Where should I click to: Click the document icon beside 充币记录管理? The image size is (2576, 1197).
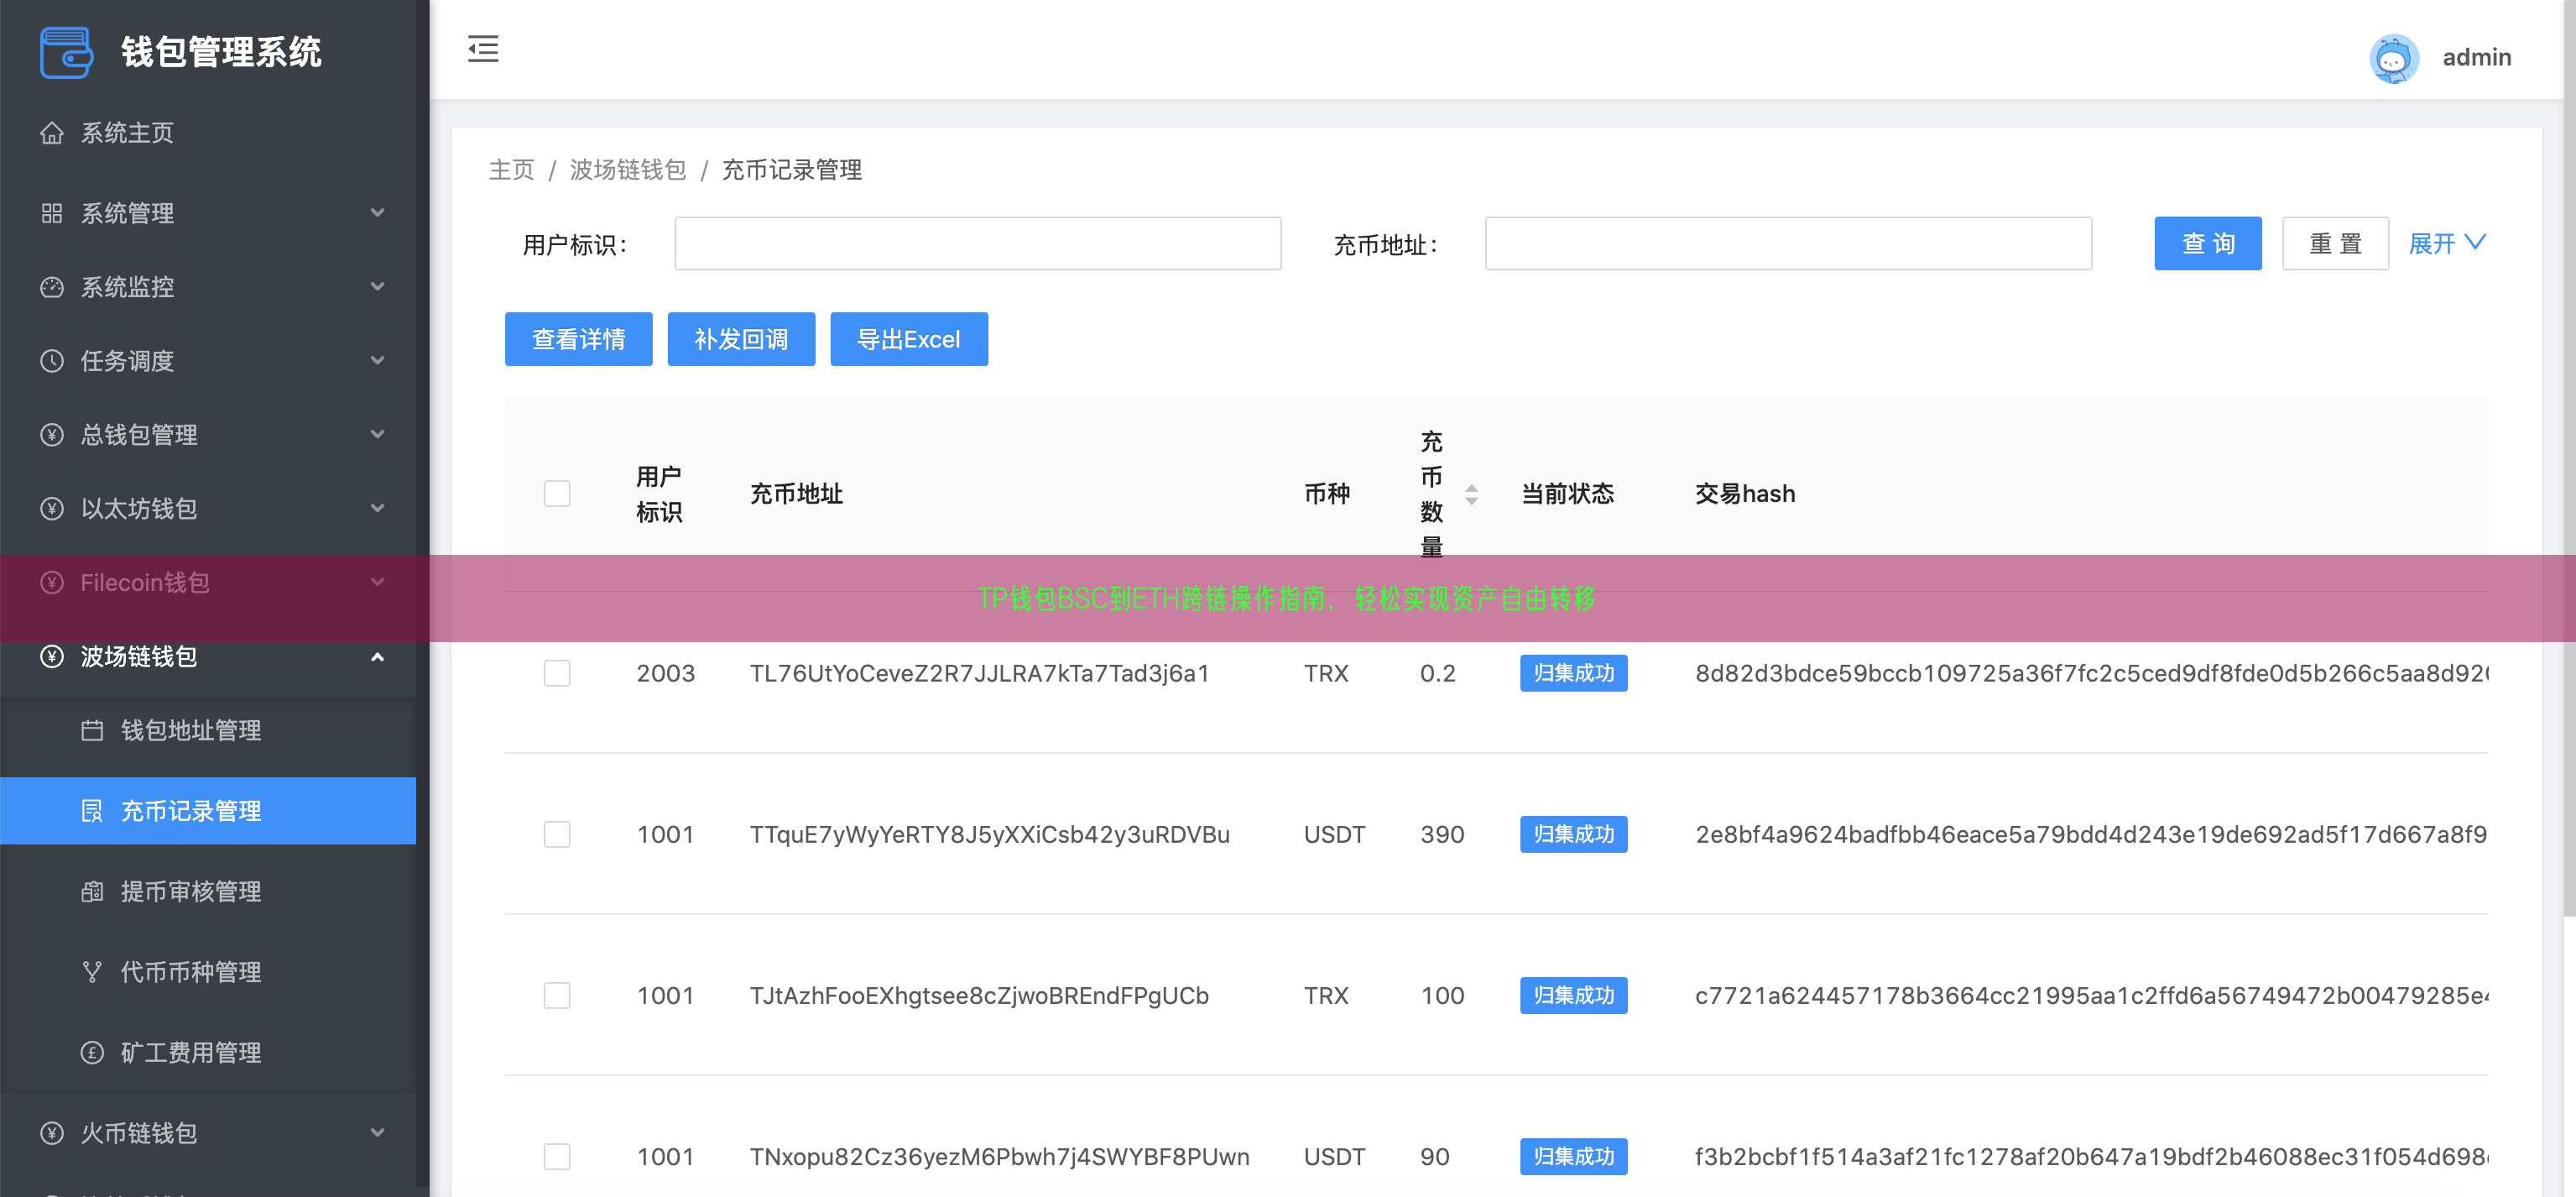[x=92, y=811]
